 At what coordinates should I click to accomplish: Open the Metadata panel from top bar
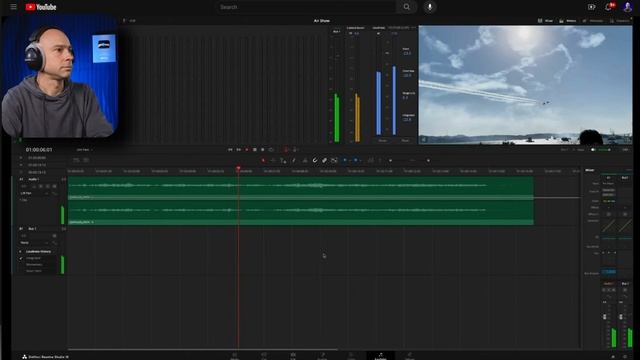[x=593, y=20]
